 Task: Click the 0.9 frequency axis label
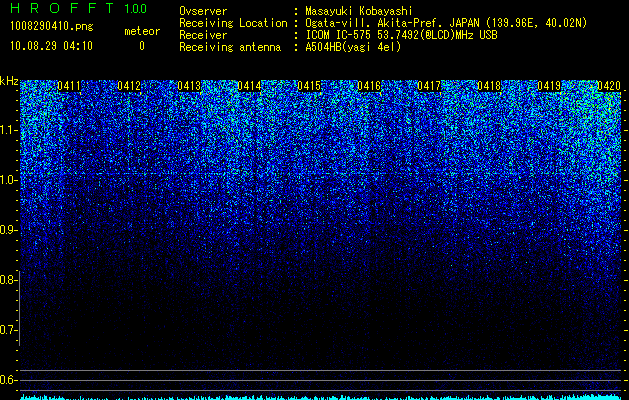click(x=7, y=230)
